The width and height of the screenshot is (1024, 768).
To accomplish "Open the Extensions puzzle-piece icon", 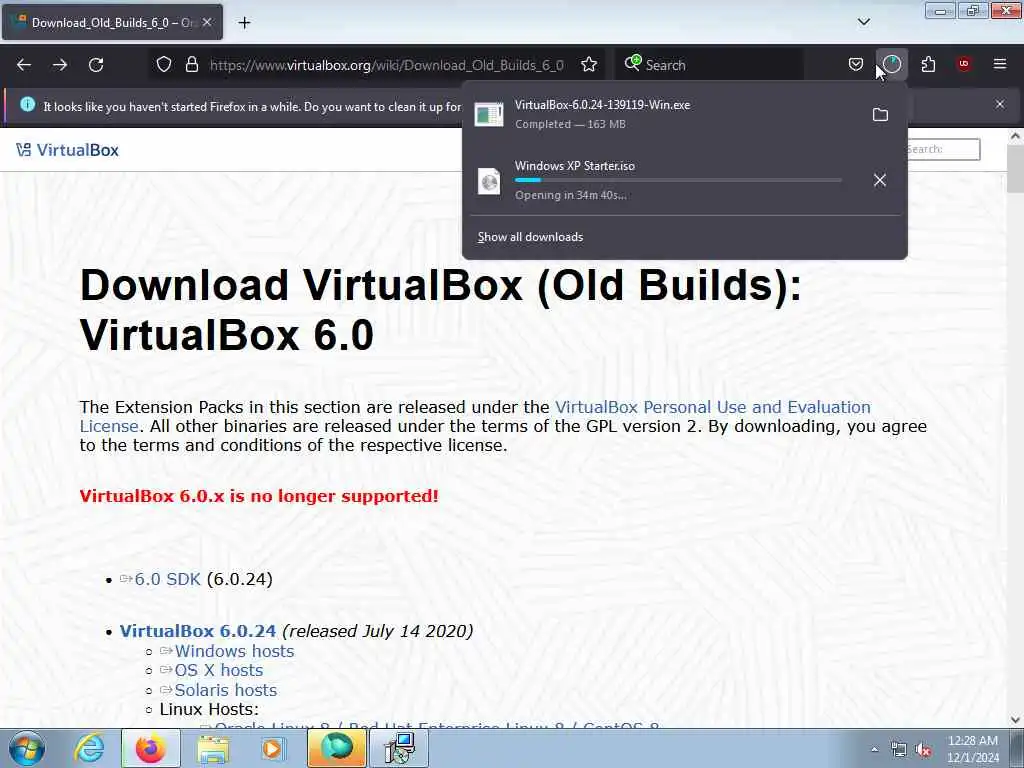I will coord(928,64).
